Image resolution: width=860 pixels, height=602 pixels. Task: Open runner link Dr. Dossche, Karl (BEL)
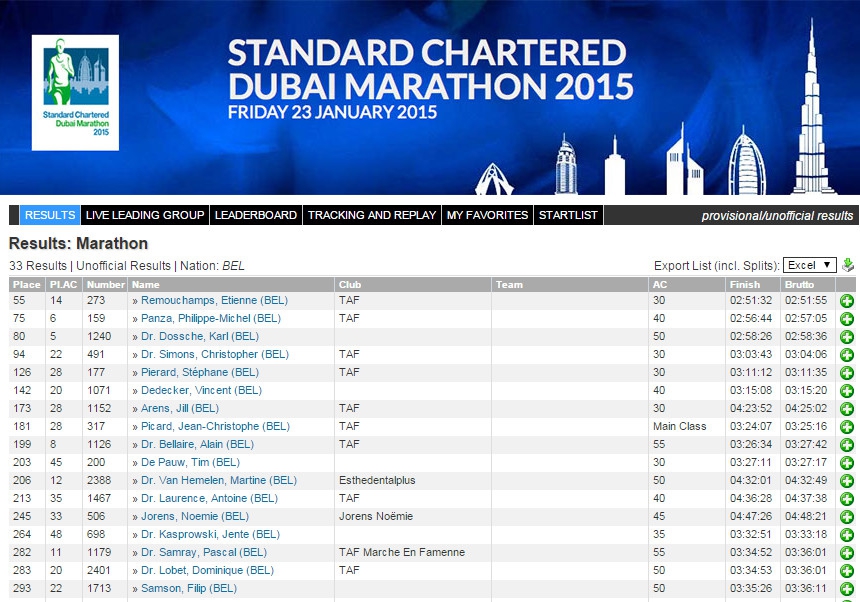tap(200, 337)
